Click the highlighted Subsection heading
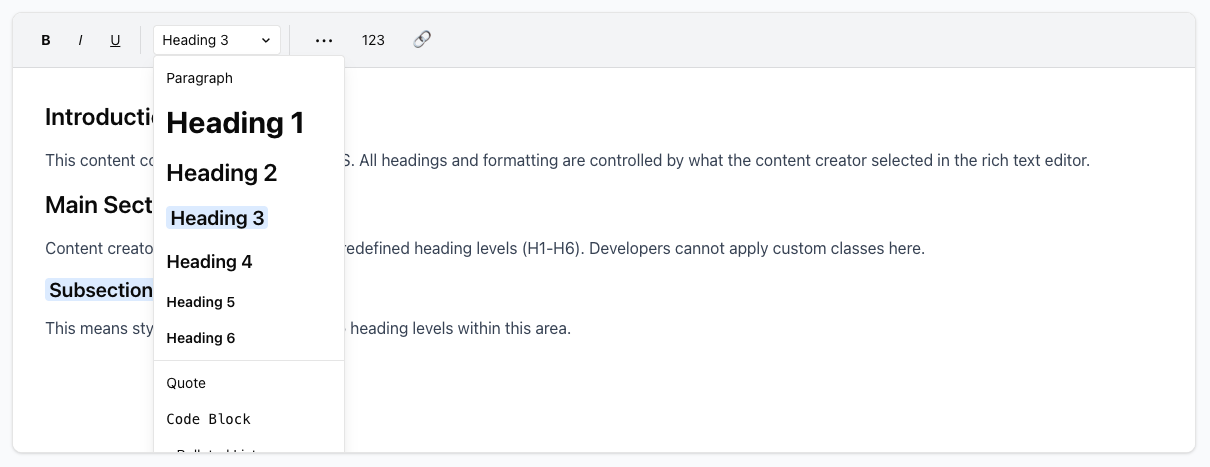The height and width of the screenshot is (467, 1210). pos(99,290)
